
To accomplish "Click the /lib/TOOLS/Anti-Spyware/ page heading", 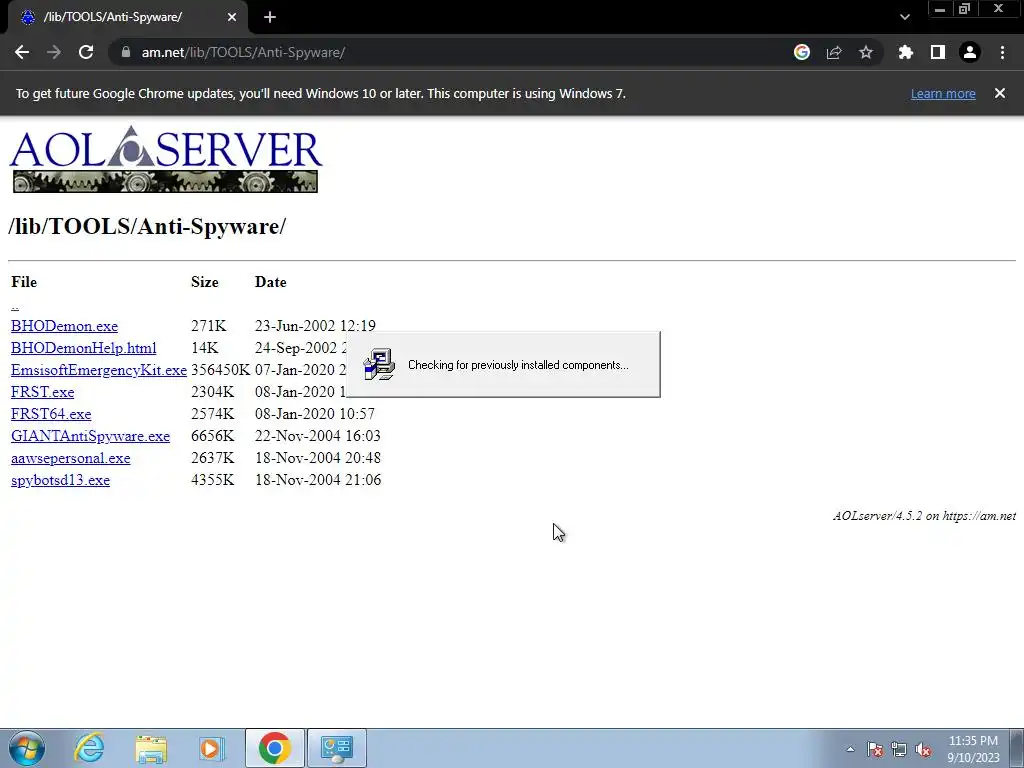I will coord(147,227).
